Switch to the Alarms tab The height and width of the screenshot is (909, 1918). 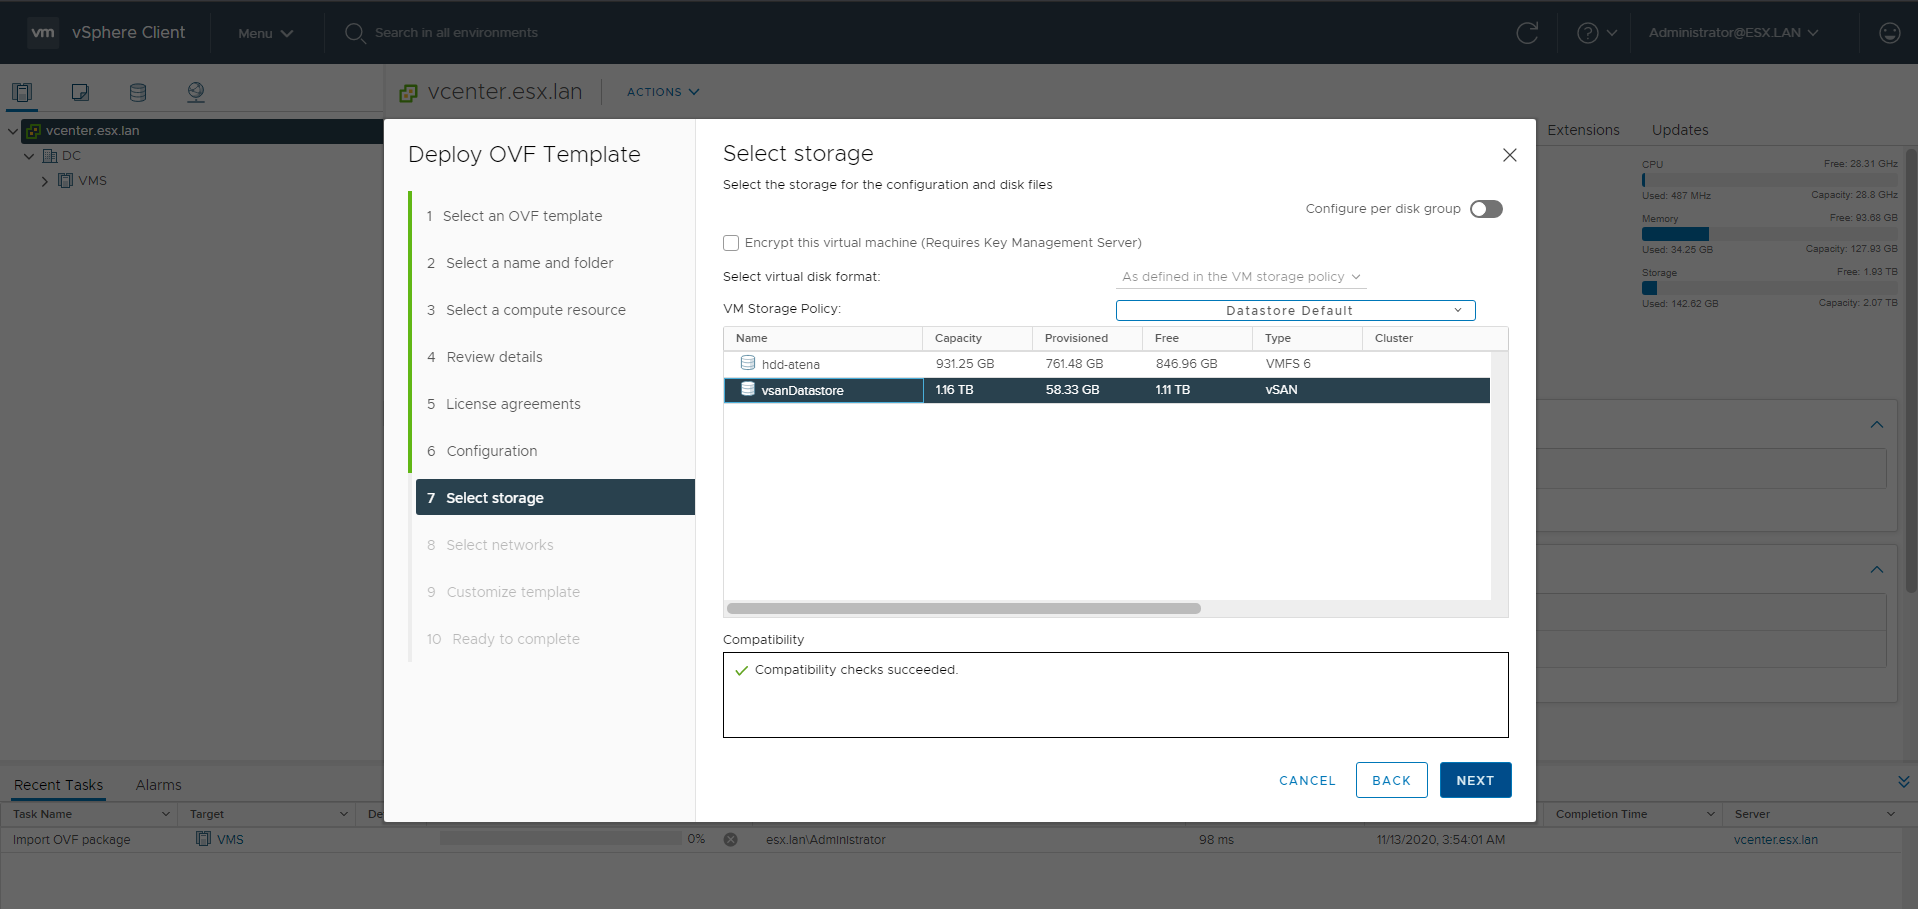[158, 785]
